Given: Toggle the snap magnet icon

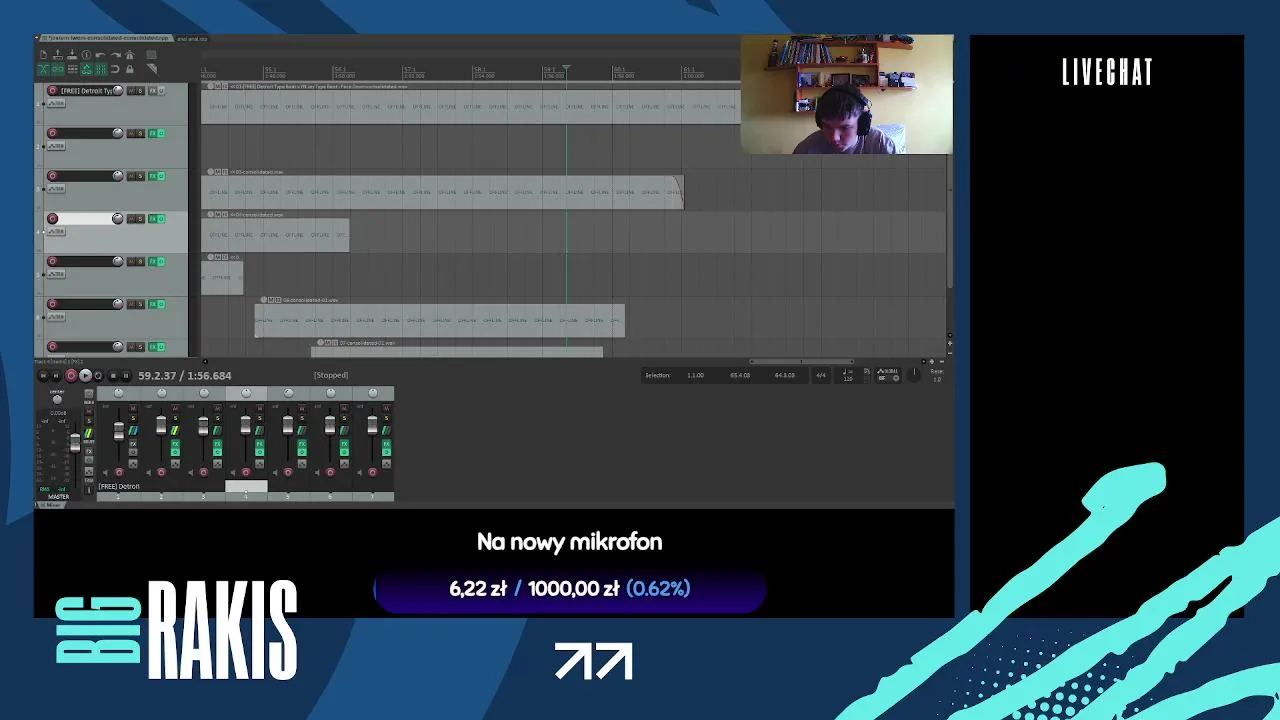Looking at the screenshot, I should click(115, 69).
